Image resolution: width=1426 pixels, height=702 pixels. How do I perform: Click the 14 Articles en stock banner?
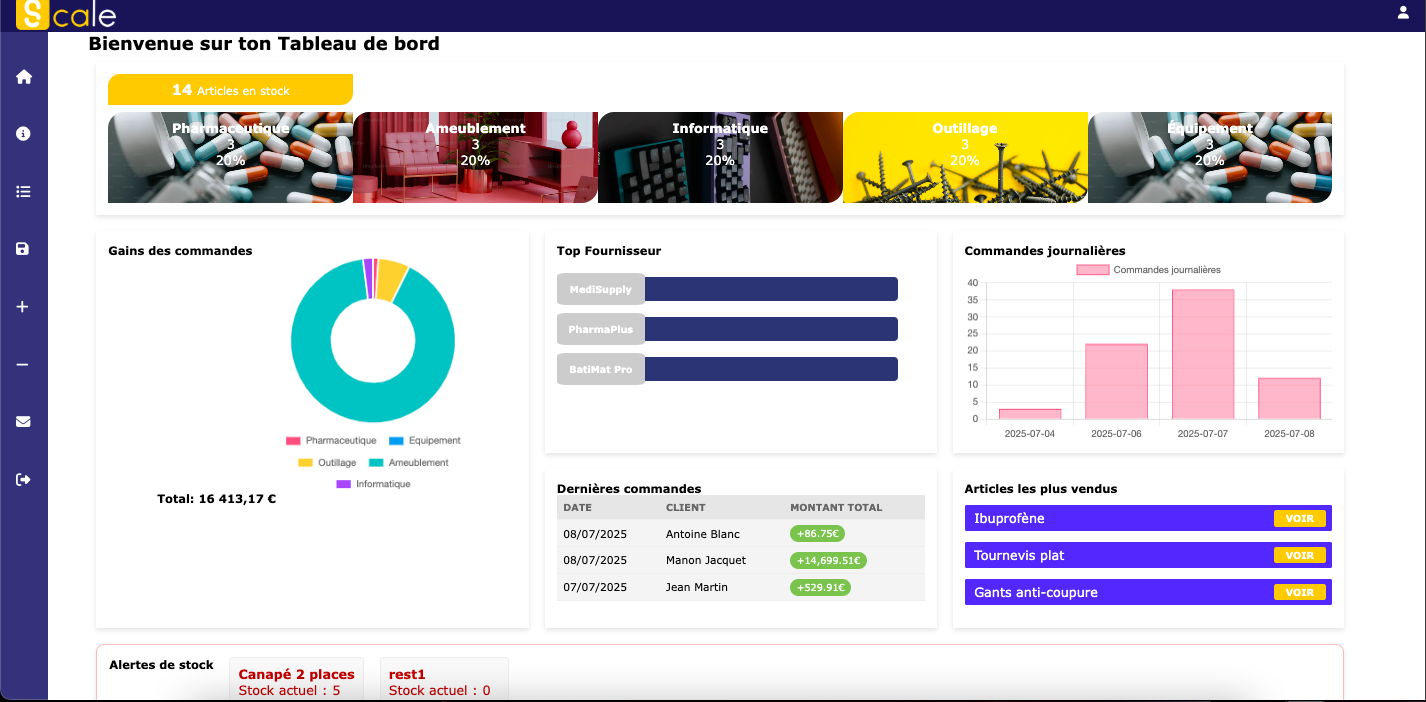(230, 90)
